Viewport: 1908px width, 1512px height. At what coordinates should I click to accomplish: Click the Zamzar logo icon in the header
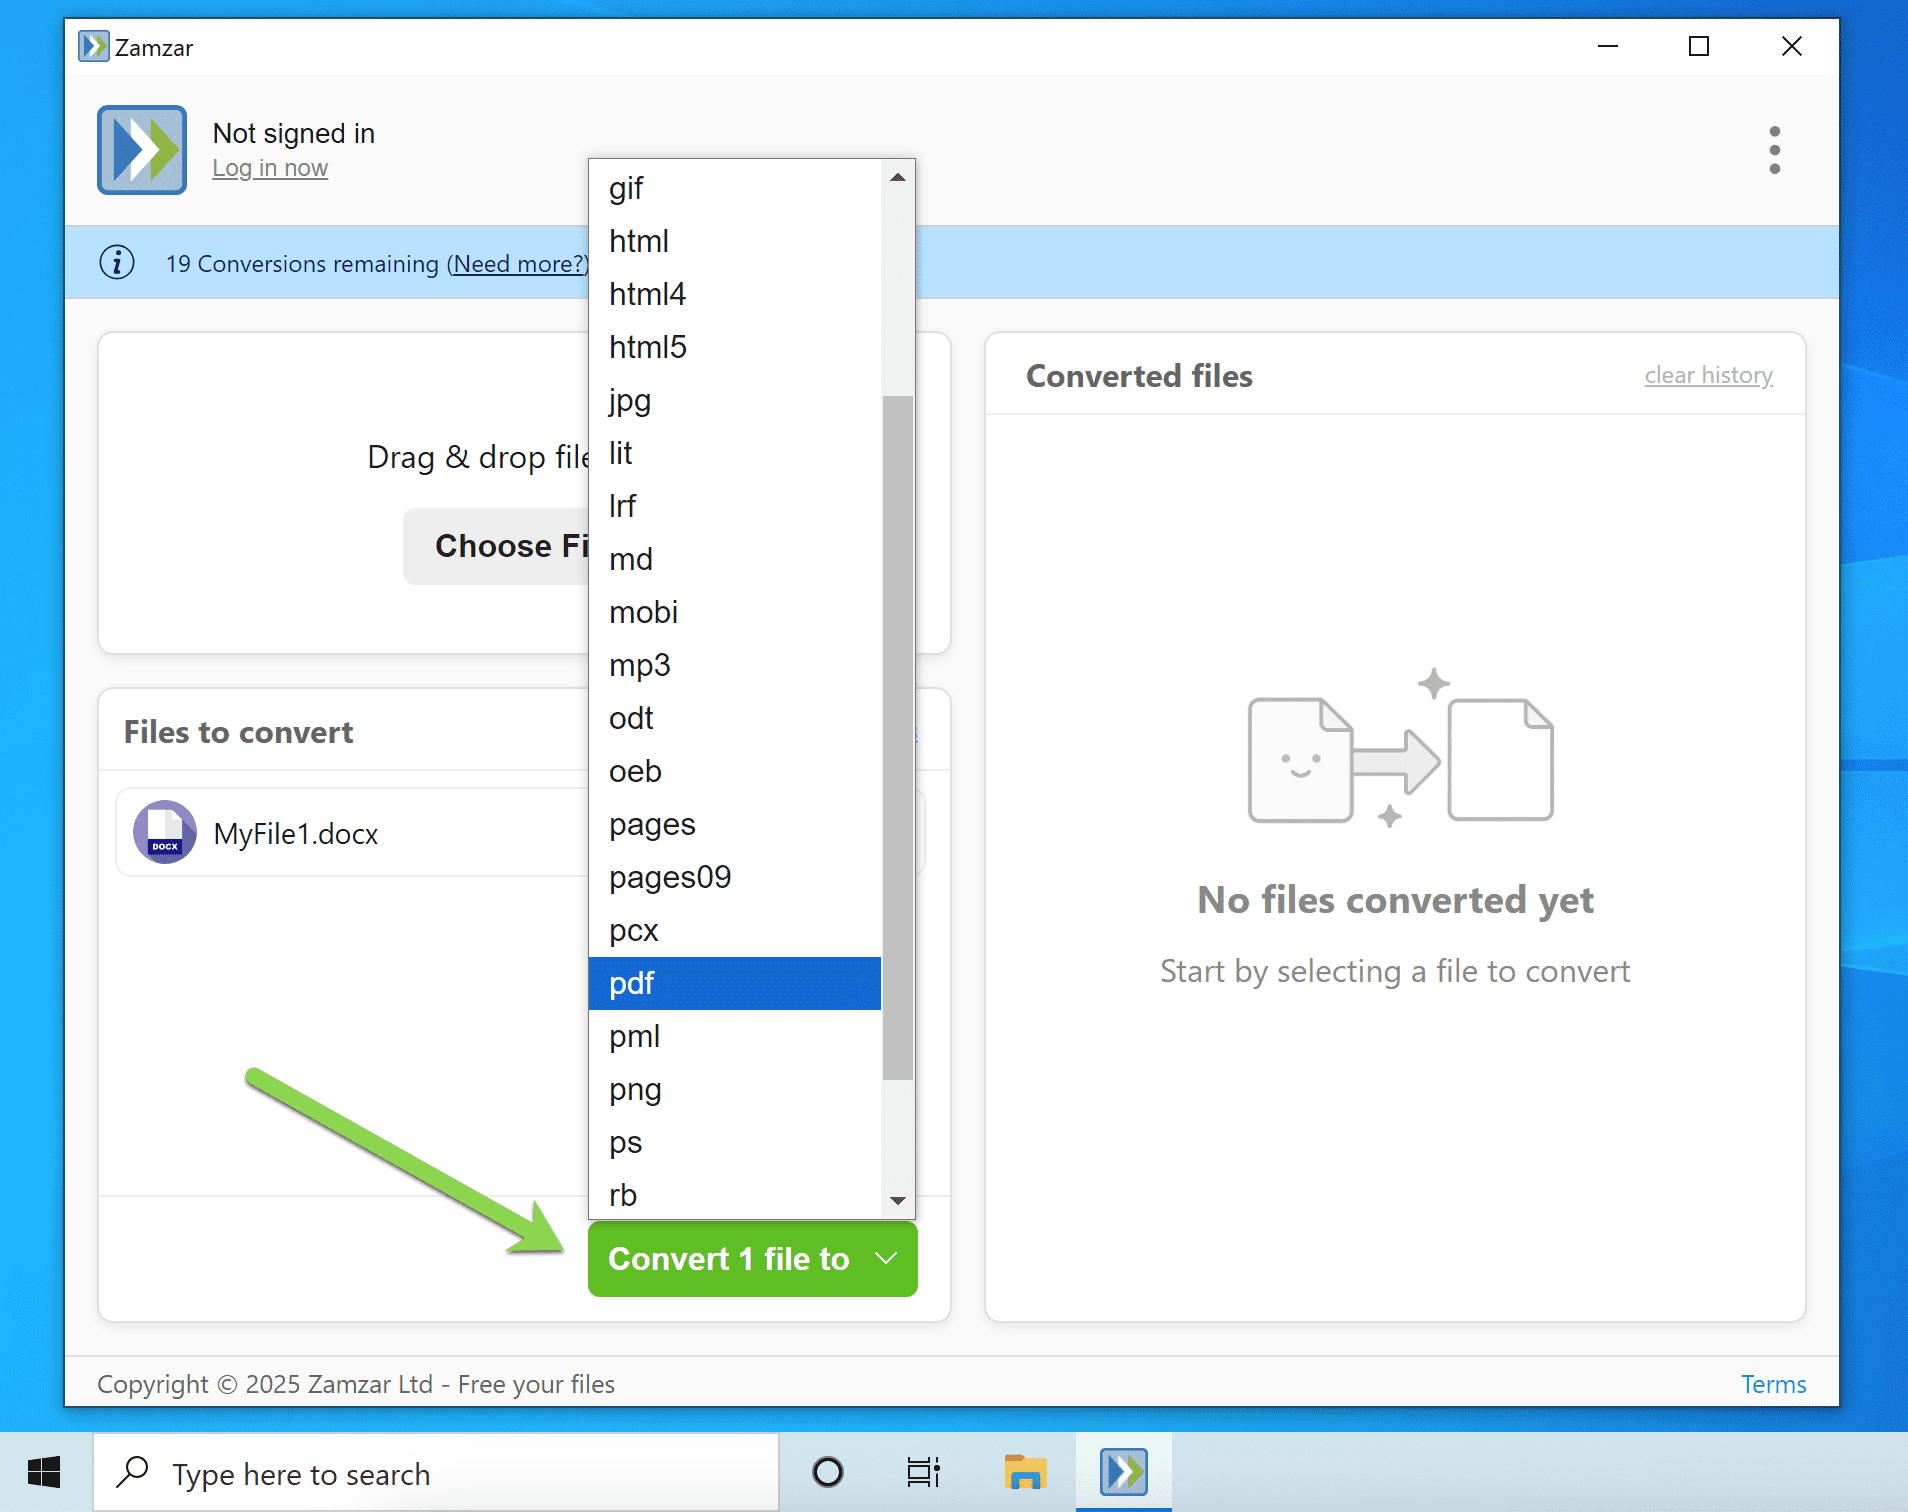pos(141,149)
